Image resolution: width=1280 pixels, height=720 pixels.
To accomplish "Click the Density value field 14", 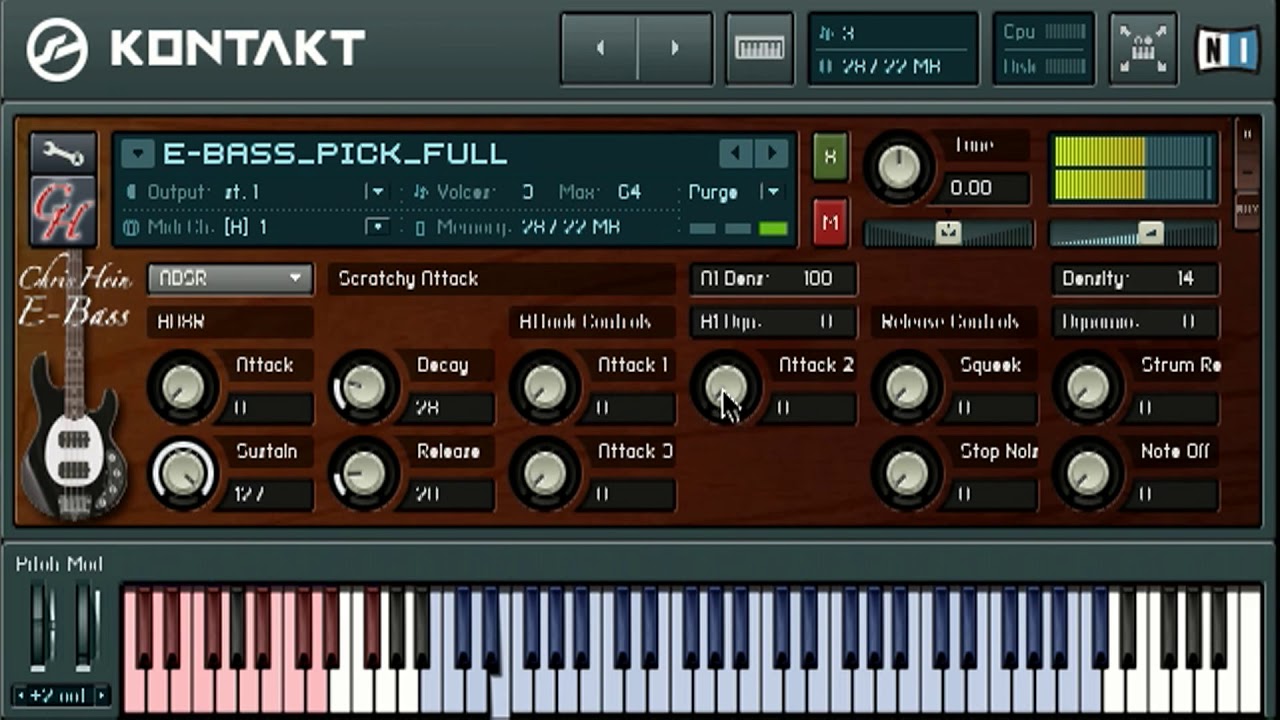I will (x=1185, y=279).
